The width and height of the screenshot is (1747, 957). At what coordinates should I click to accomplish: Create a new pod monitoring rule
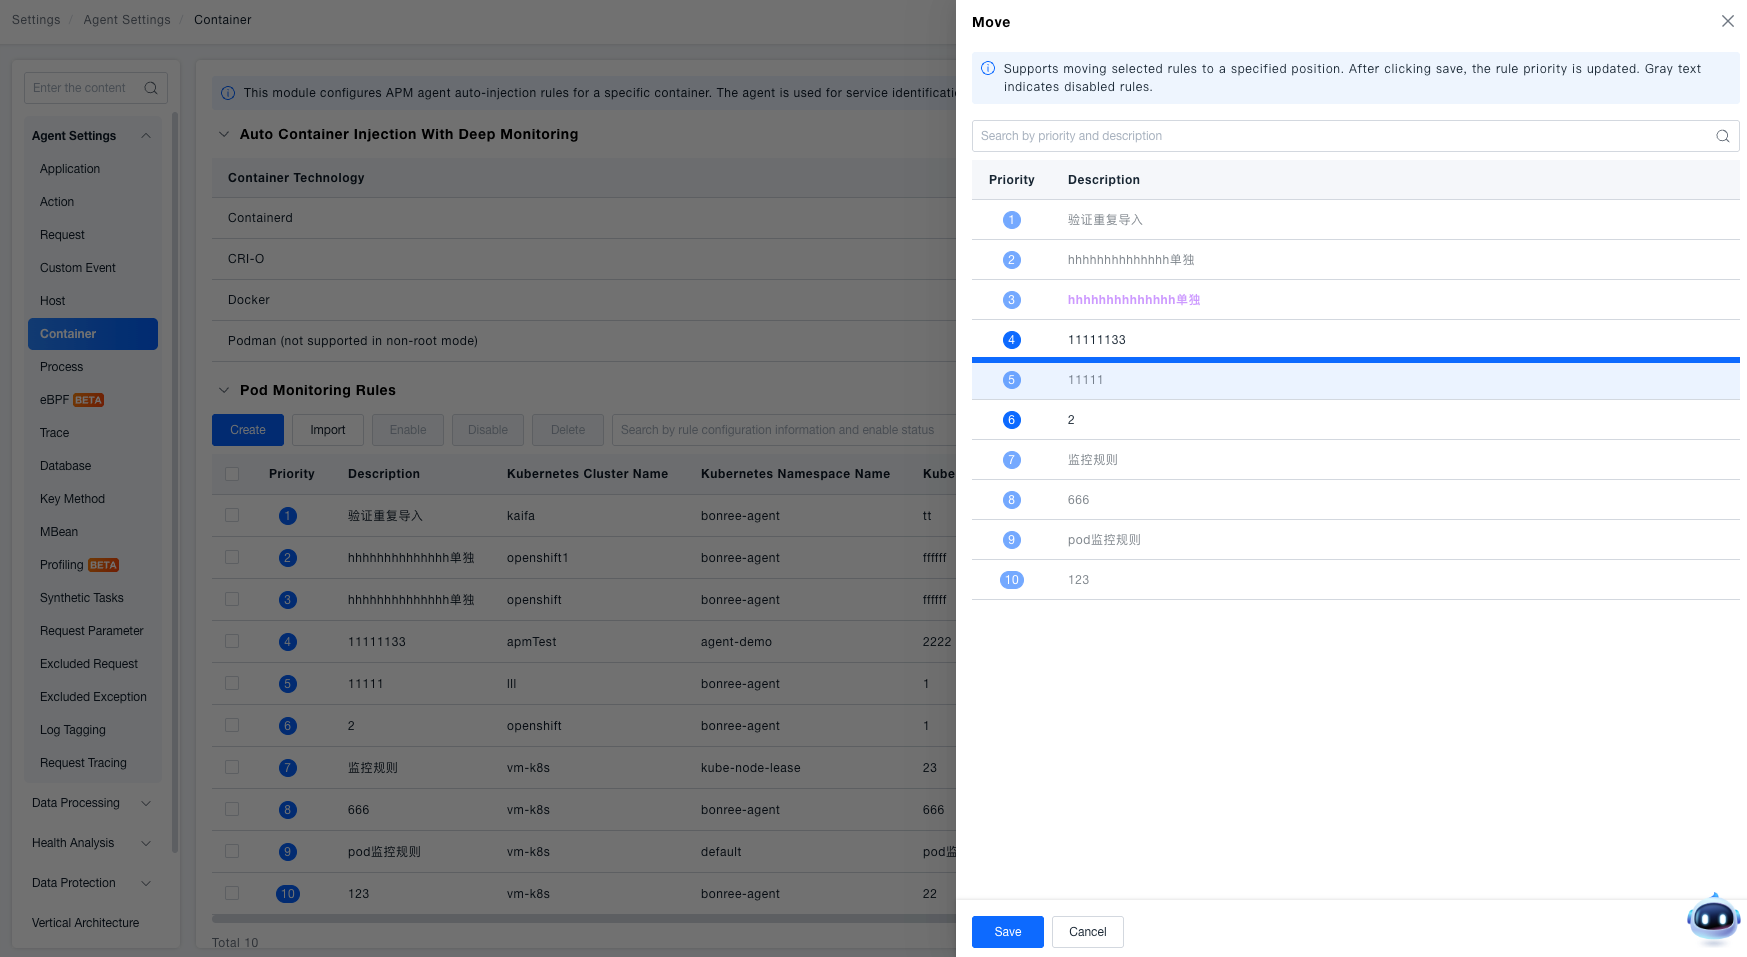[248, 430]
